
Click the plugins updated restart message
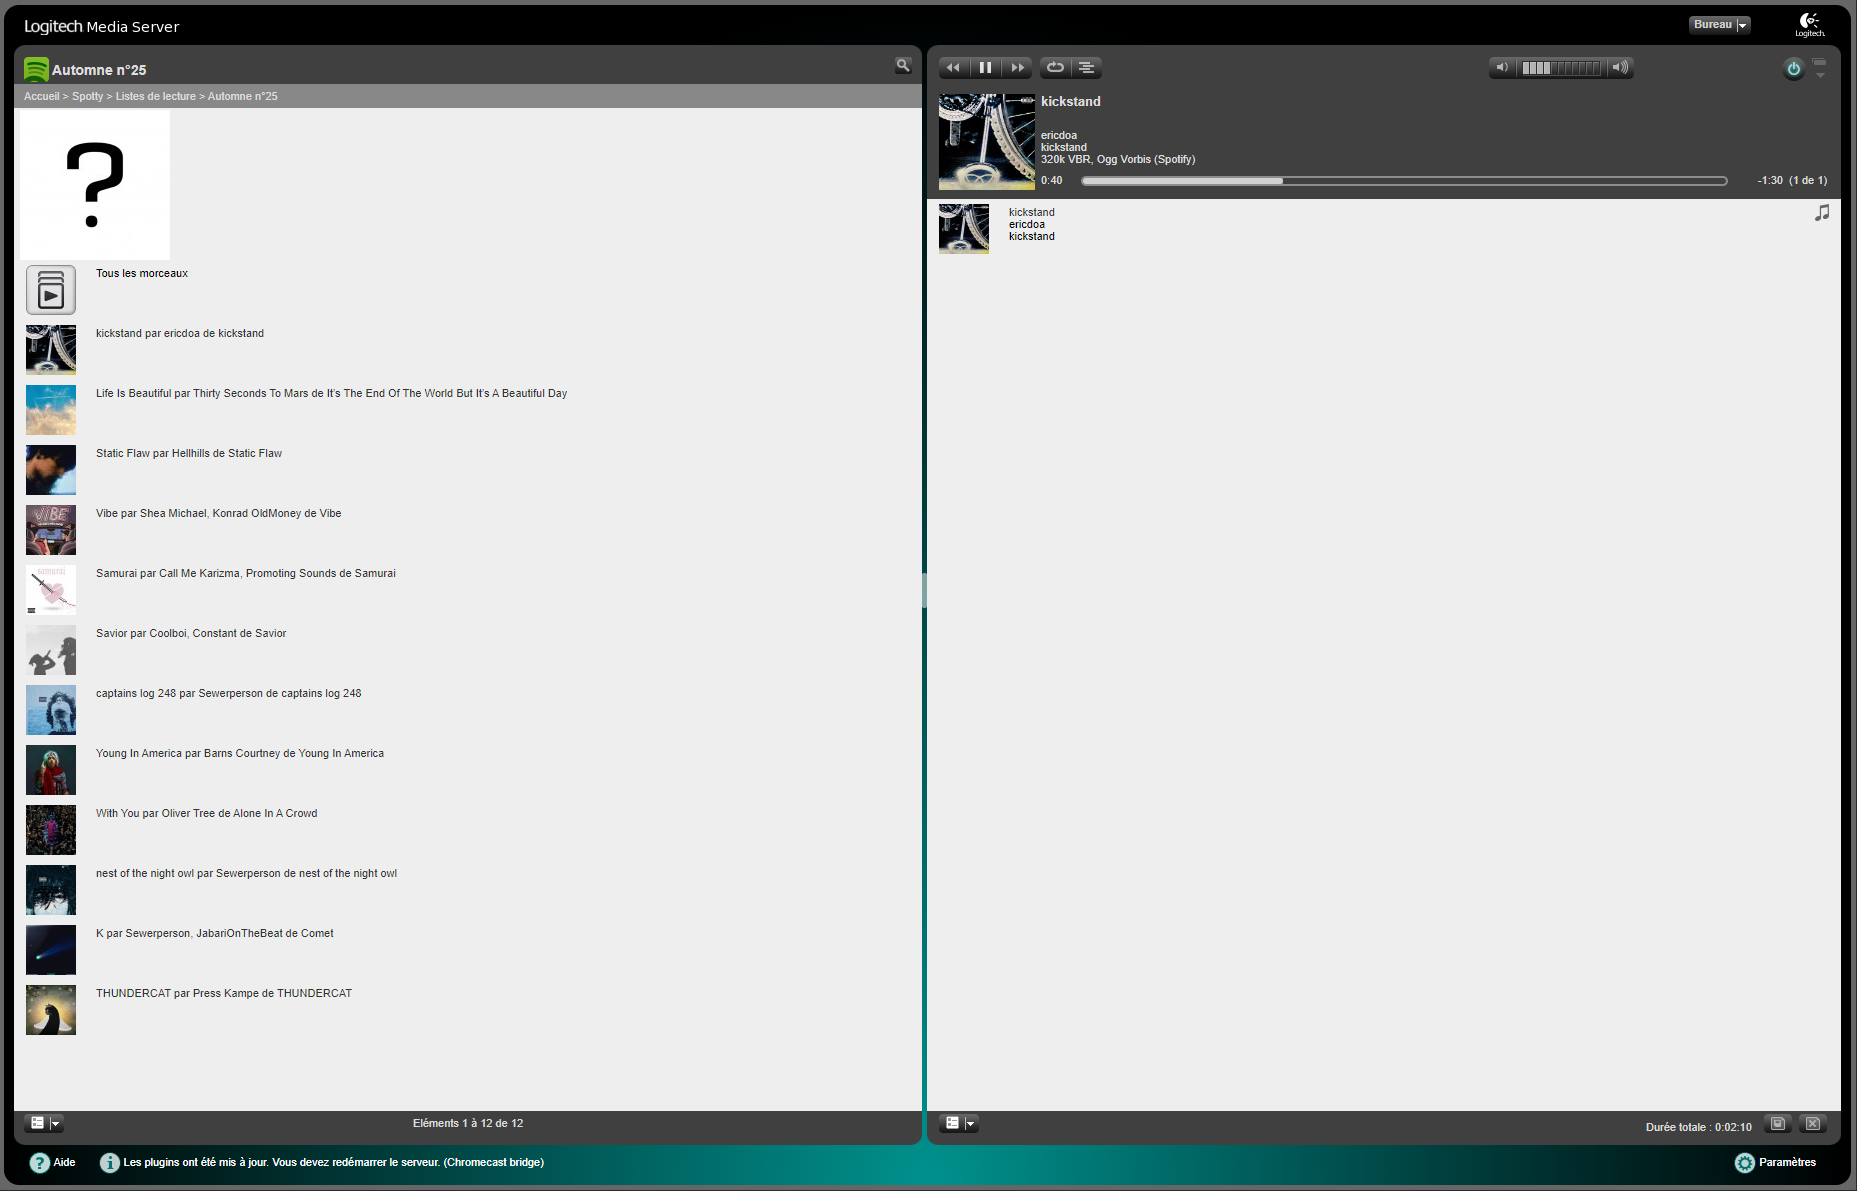[x=334, y=1162]
